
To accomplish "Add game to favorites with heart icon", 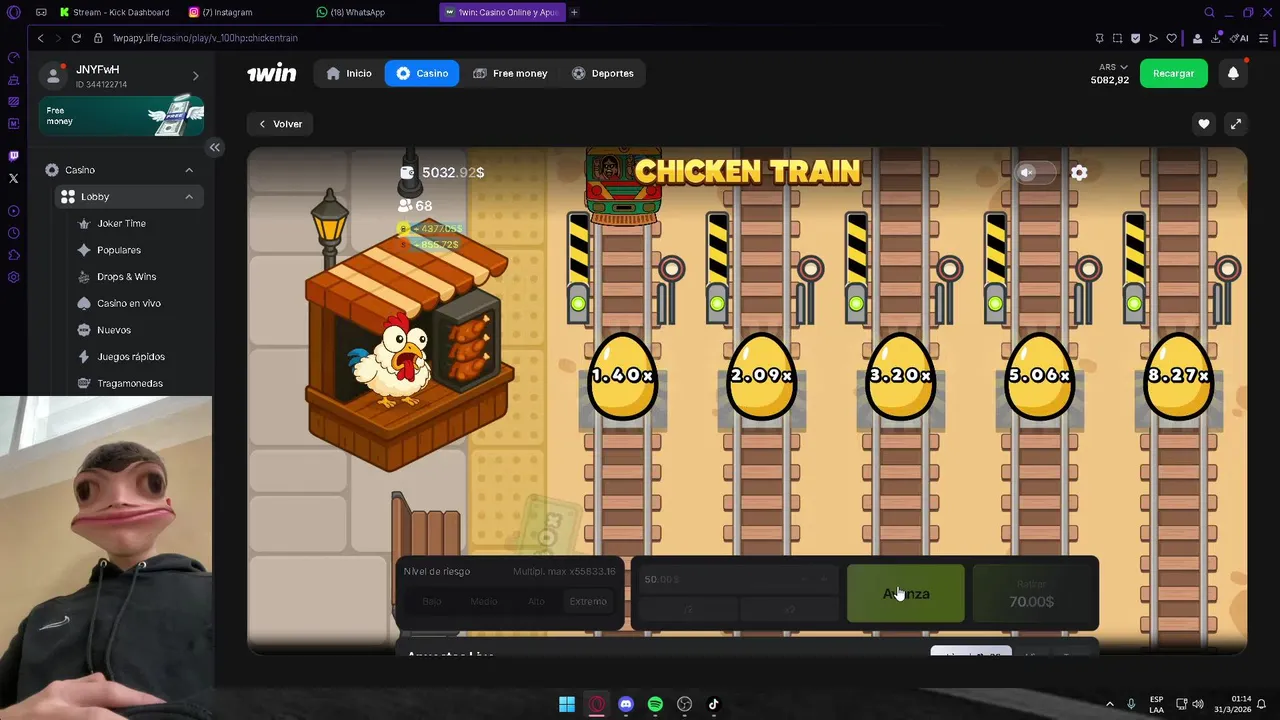I will pos(1204,124).
